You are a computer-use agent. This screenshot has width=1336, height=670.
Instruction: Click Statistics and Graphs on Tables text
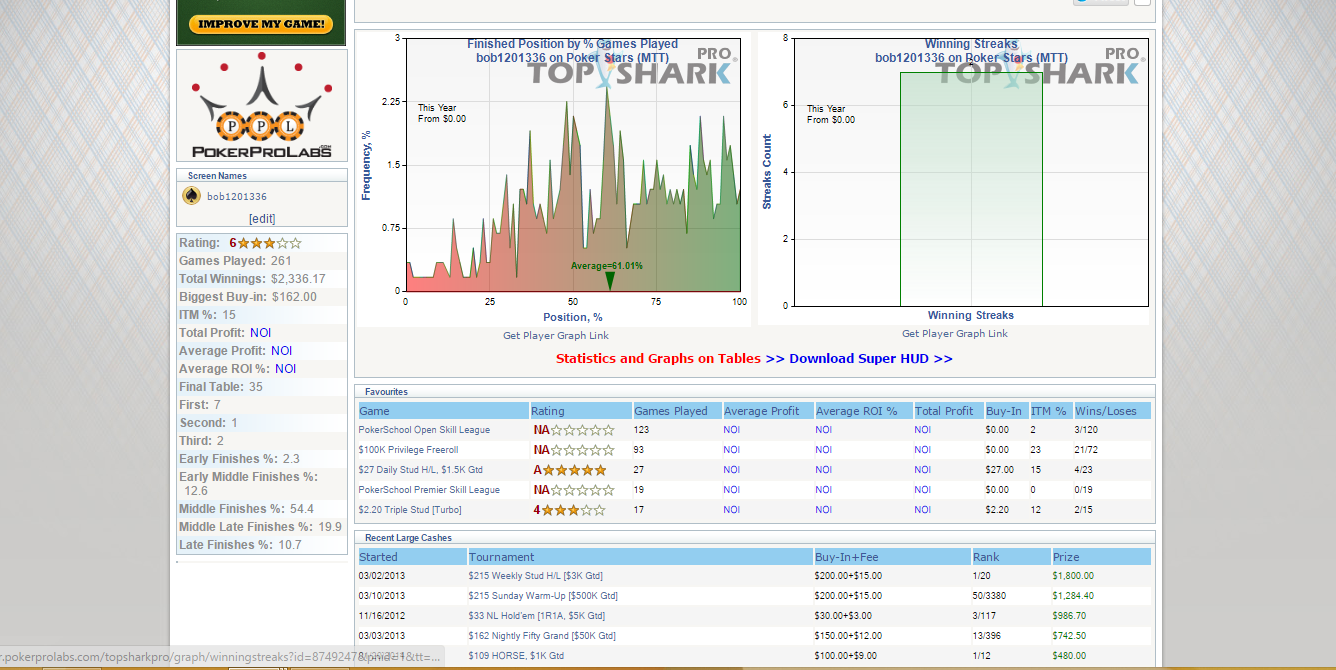[658, 359]
